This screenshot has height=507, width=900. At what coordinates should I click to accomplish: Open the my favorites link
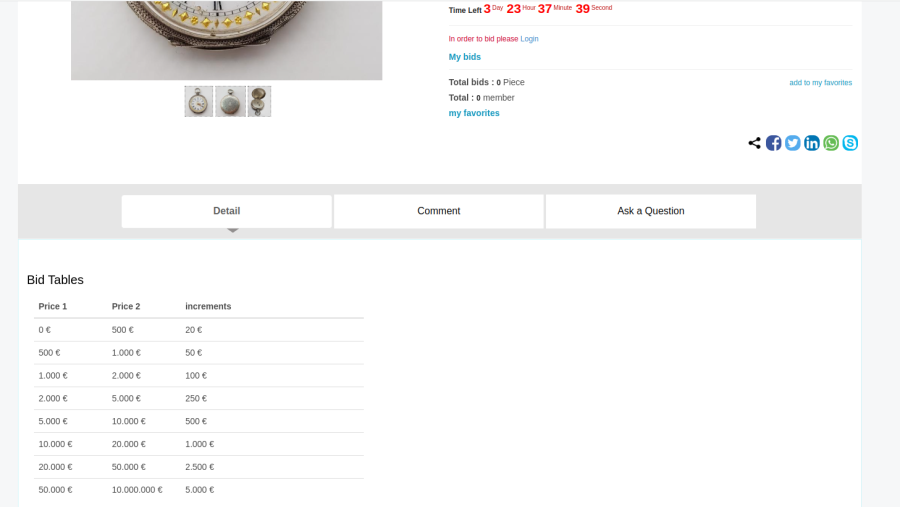pyautogui.click(x=473, y=113)
